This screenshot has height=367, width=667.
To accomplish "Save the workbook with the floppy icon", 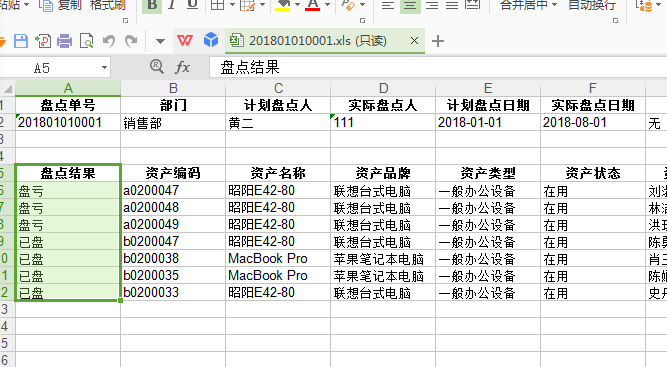I will tap(21, 41).
